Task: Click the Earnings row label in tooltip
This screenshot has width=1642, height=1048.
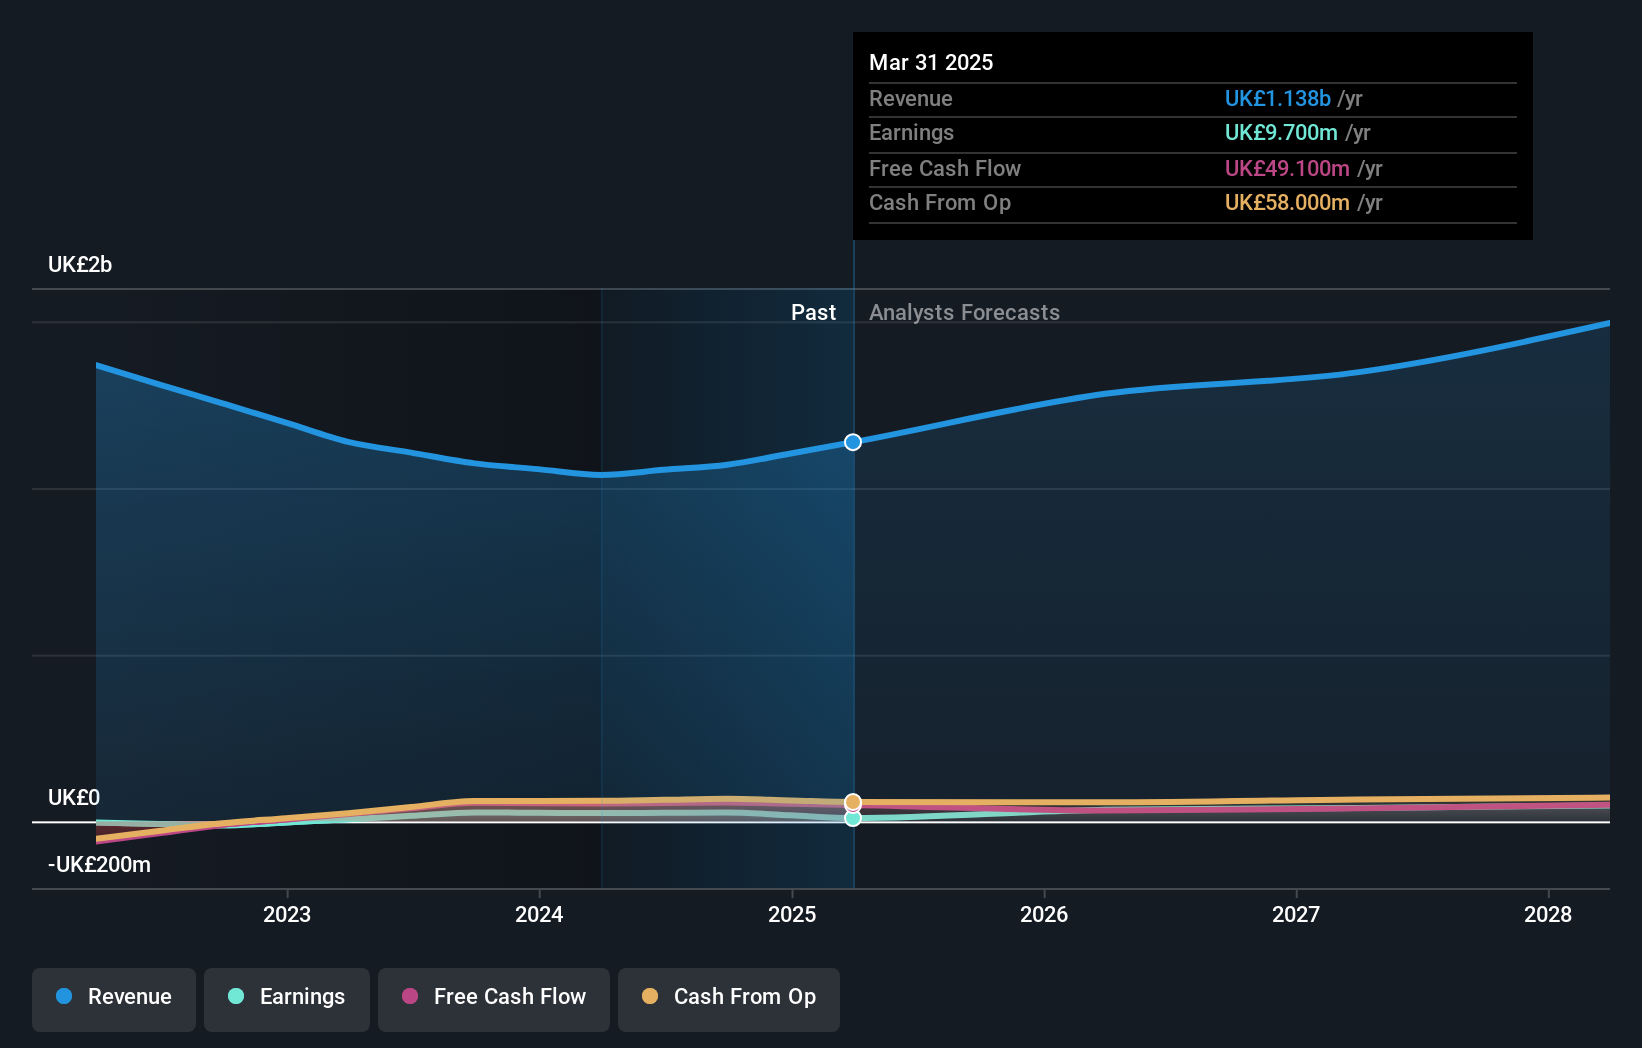Action: pos(911,133)
